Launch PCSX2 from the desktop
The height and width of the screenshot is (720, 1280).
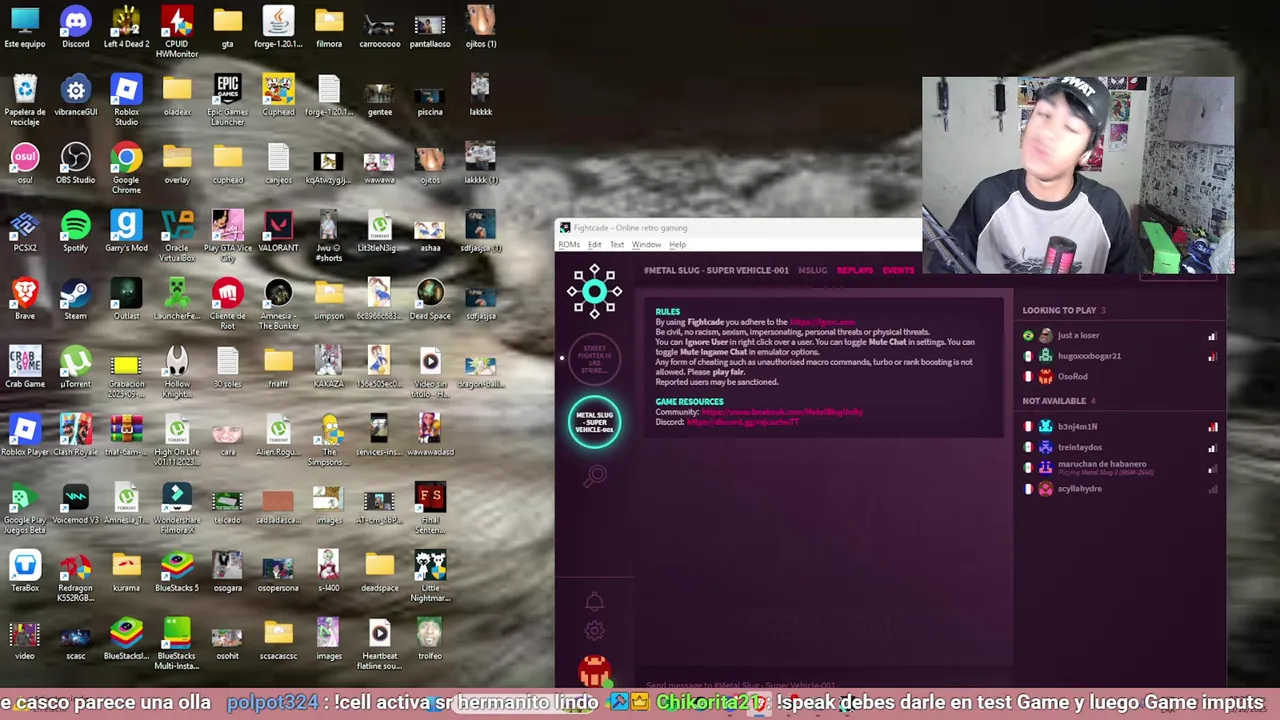(x=25, y=232)
